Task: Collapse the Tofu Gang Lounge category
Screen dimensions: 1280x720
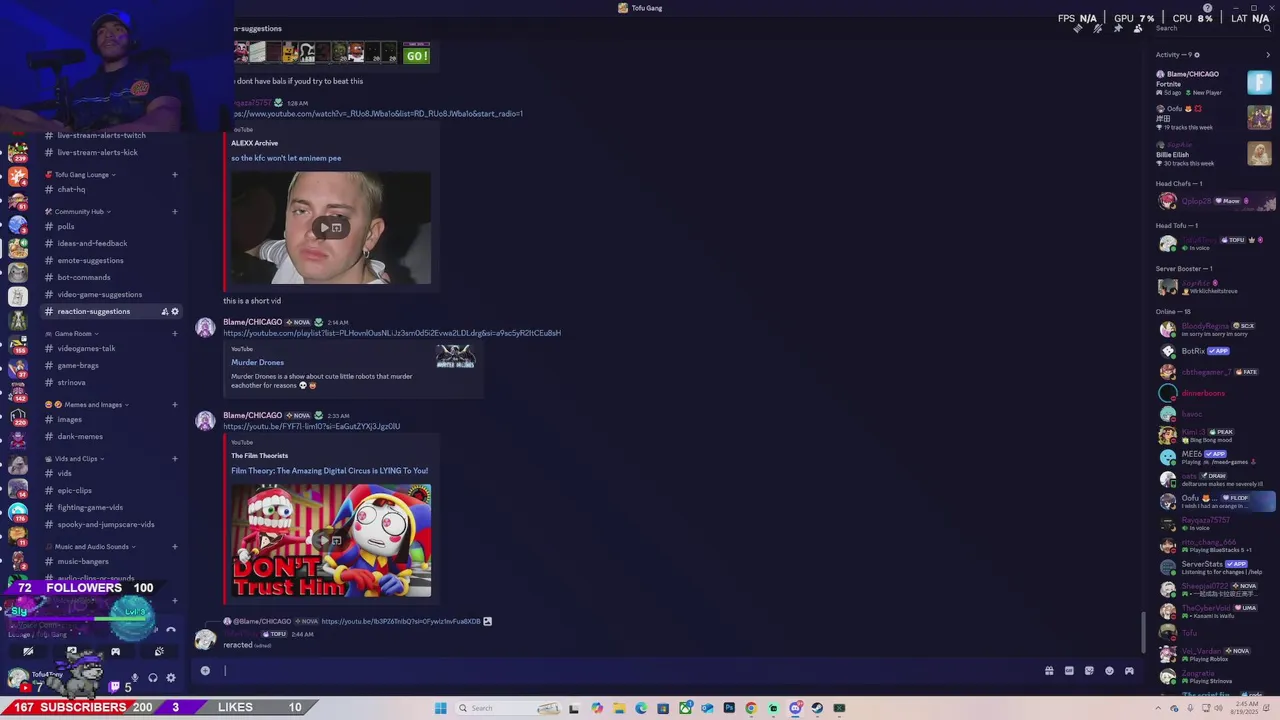Action: tap(85, 175)
